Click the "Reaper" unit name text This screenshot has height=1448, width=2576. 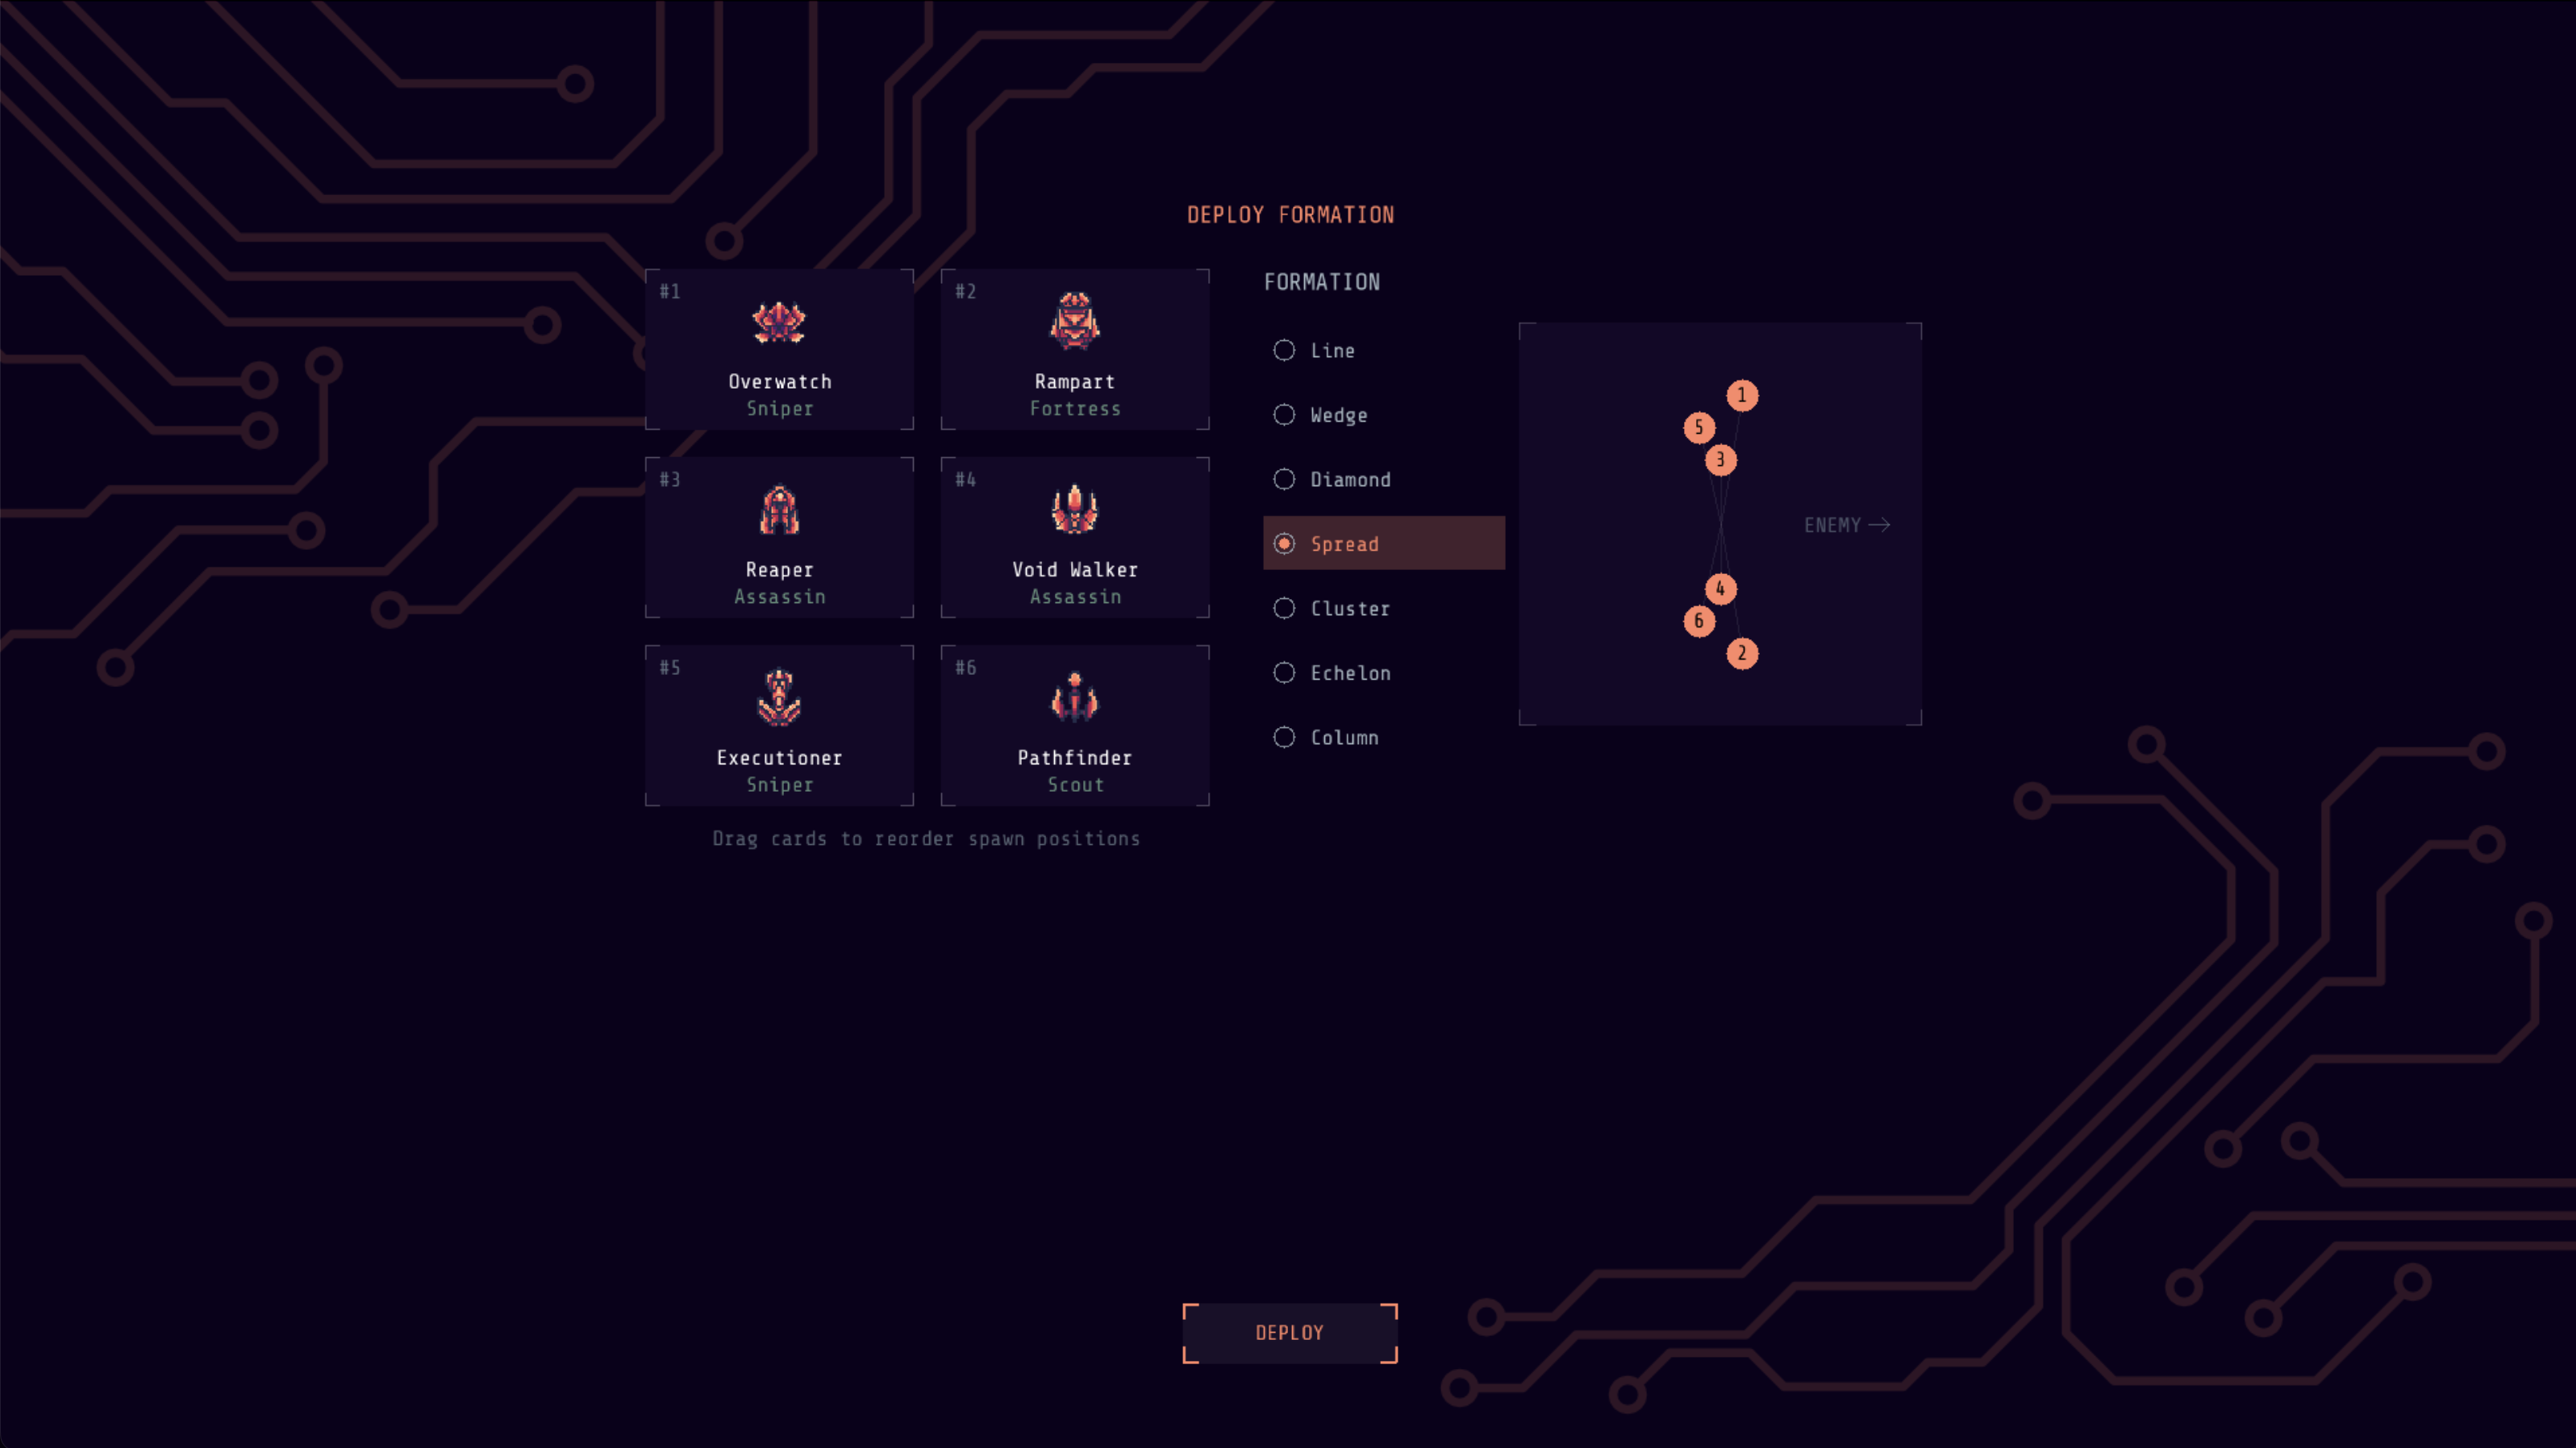click(x=779, y=570)
